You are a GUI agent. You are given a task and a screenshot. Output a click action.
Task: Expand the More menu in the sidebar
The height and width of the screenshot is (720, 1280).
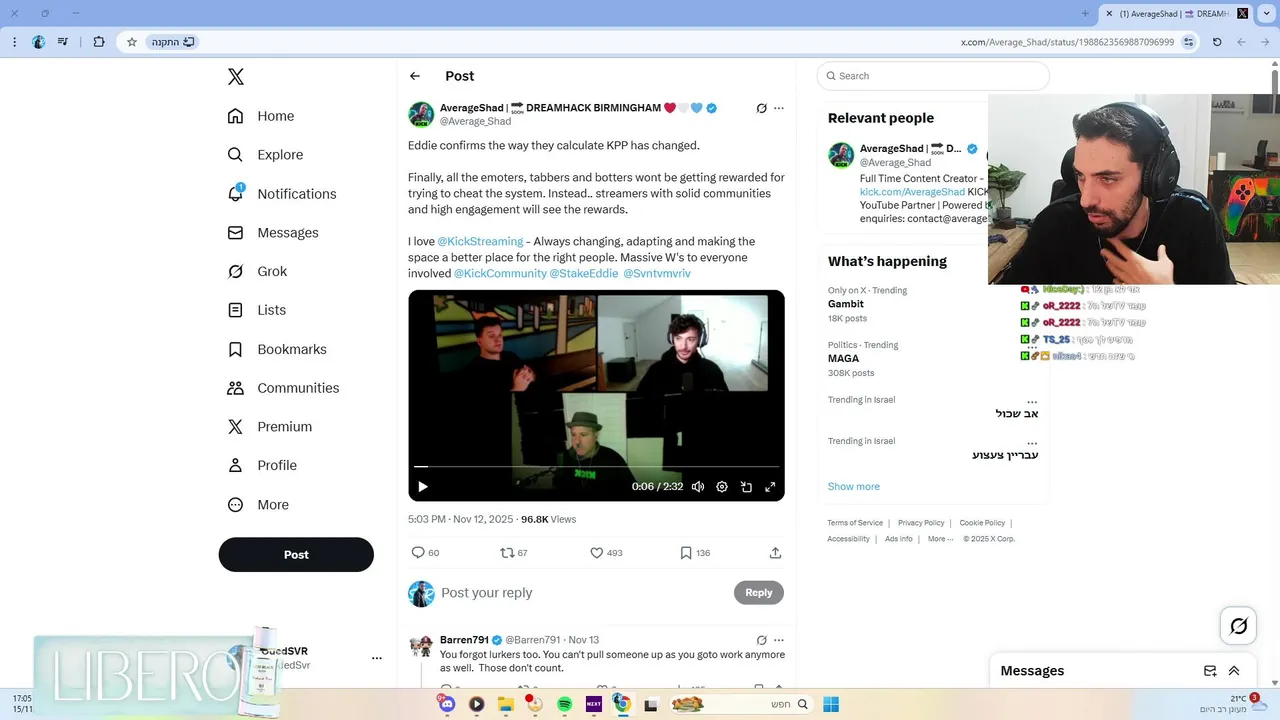tap(258, 505)
